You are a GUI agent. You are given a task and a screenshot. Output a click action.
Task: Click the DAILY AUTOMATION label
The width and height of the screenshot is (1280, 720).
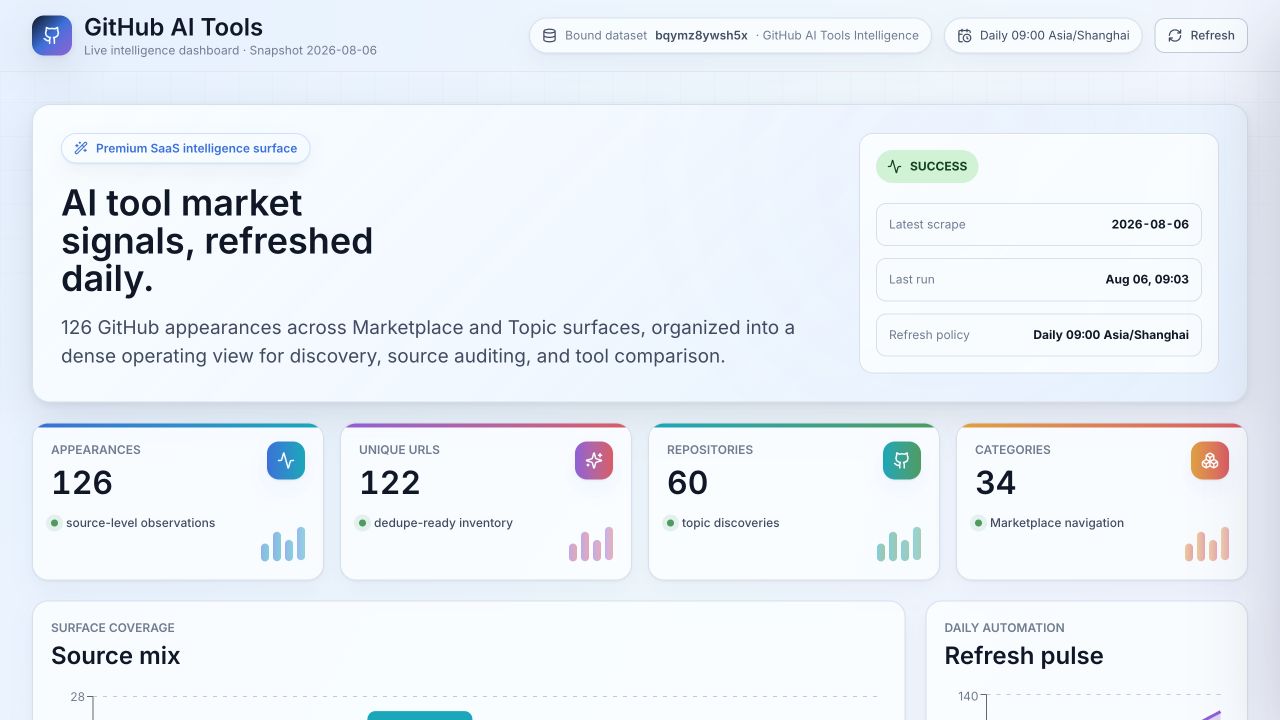[x=1004, y=628]
